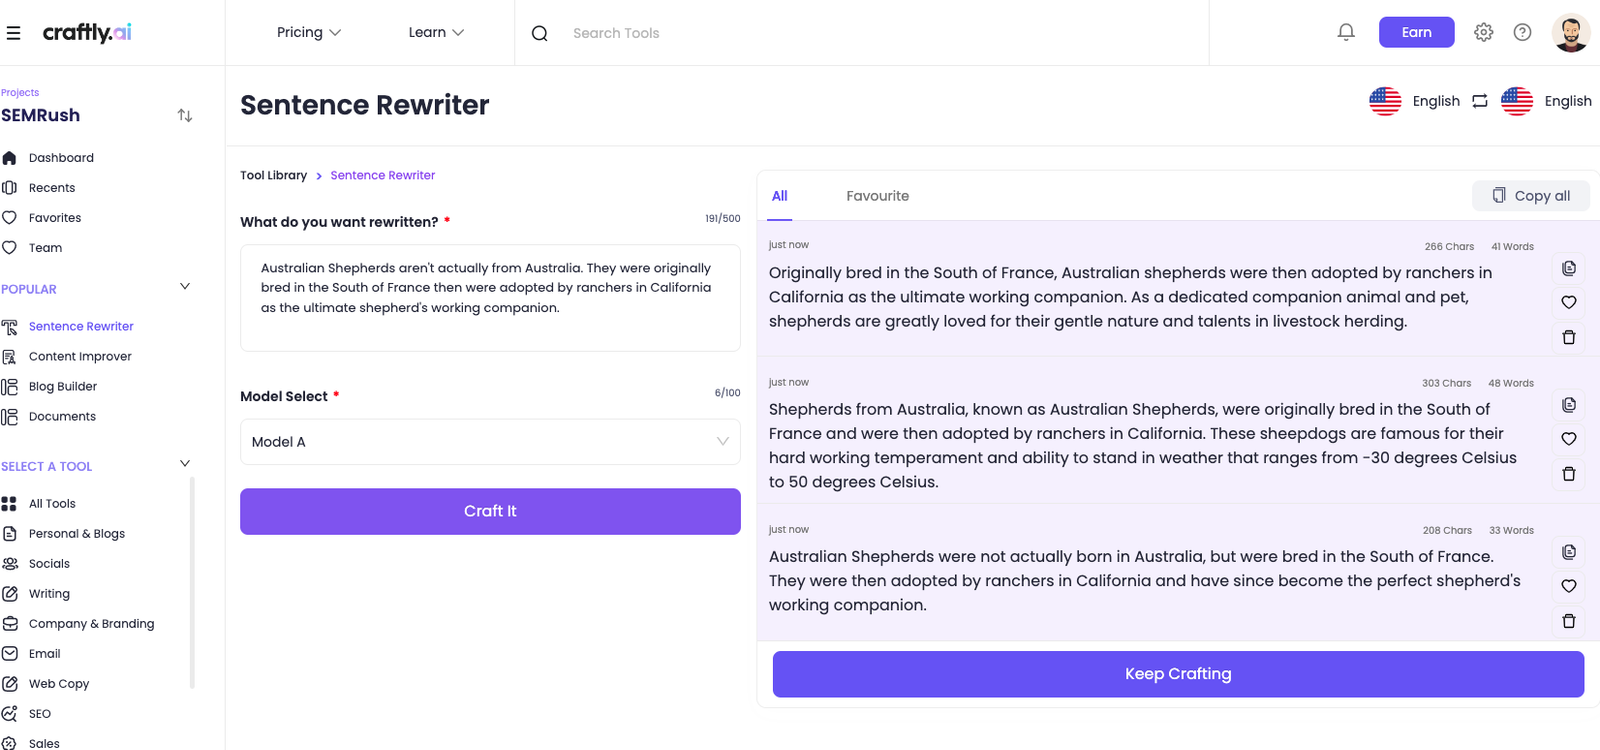The image size is (1600, 750).
Task: Switch to the Favourite tab
Action: (877, 195)
